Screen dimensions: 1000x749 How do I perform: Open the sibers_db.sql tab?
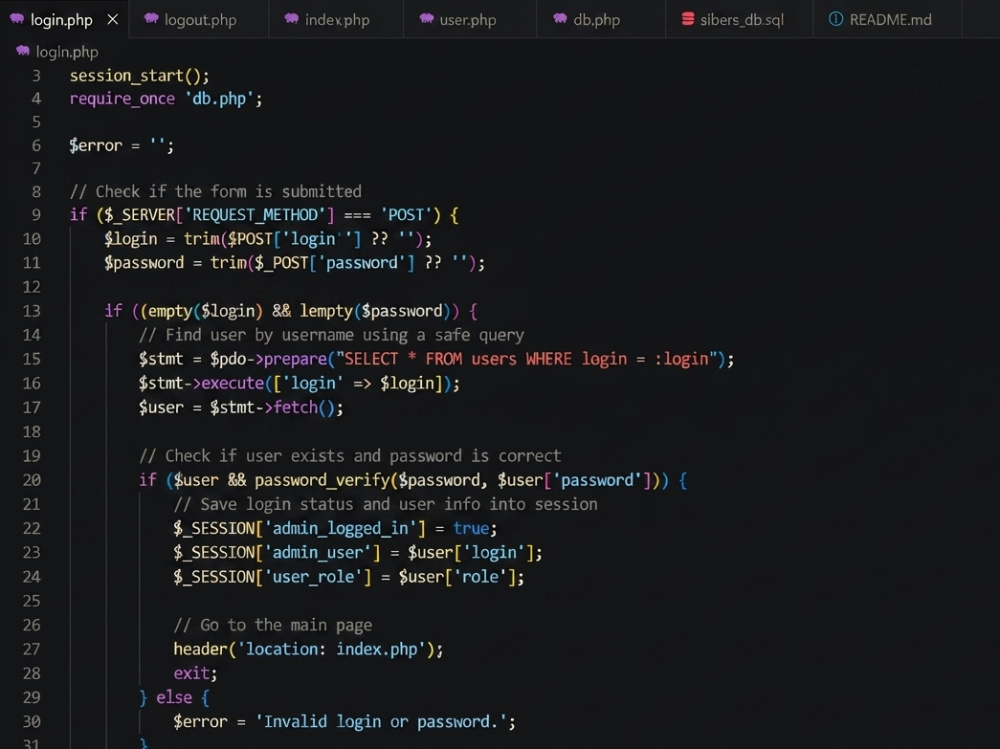coord(741,19)
